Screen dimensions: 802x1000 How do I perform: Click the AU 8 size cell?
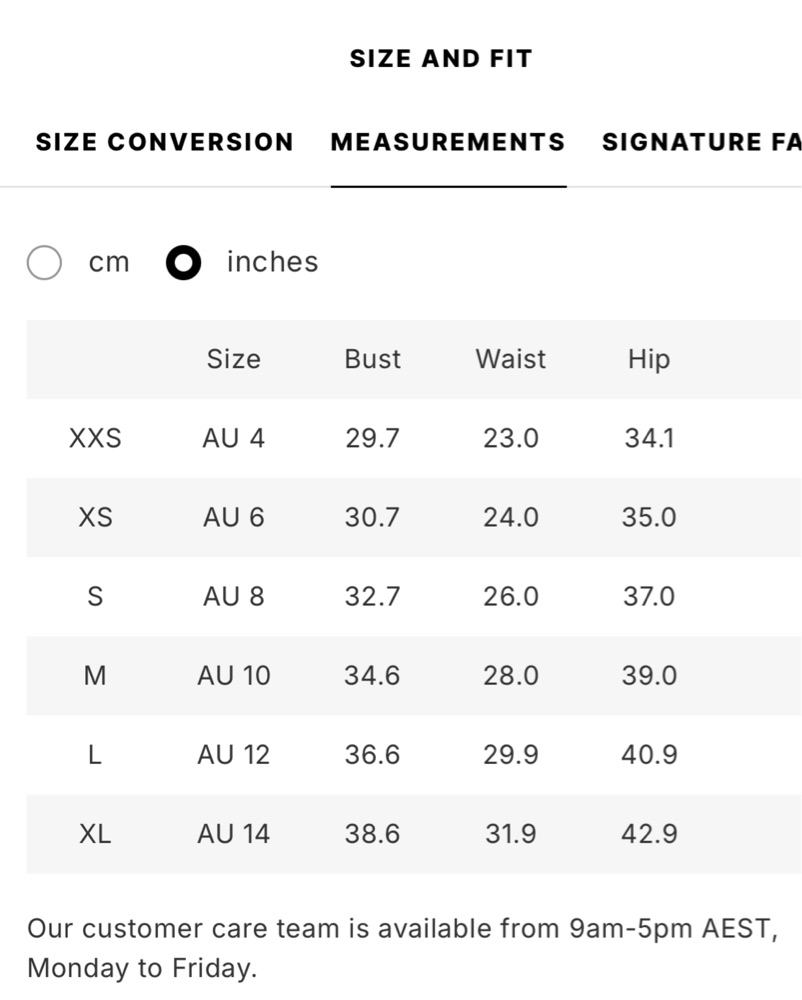coord(233,596)
